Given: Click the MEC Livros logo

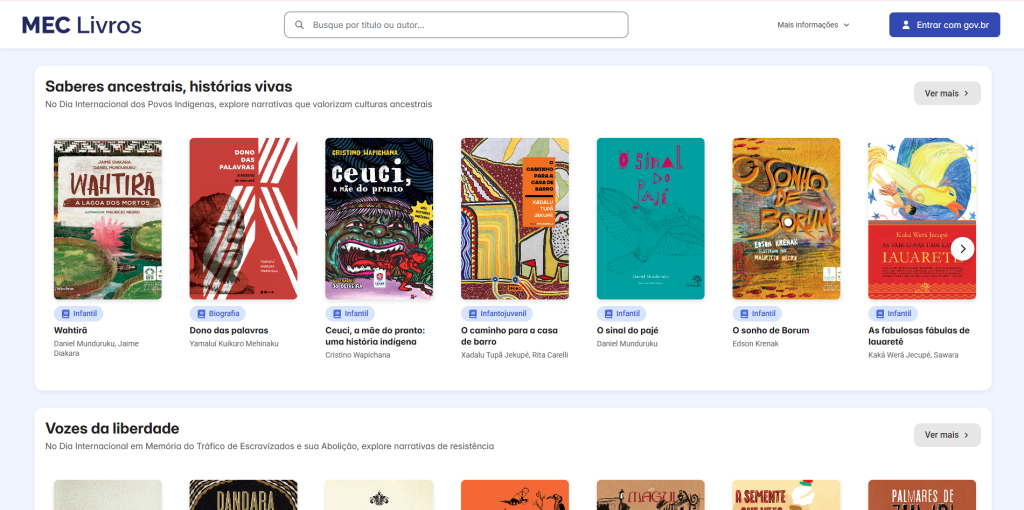Looking at the screenshot, I should pyautogui.click(x=82, y=25).
